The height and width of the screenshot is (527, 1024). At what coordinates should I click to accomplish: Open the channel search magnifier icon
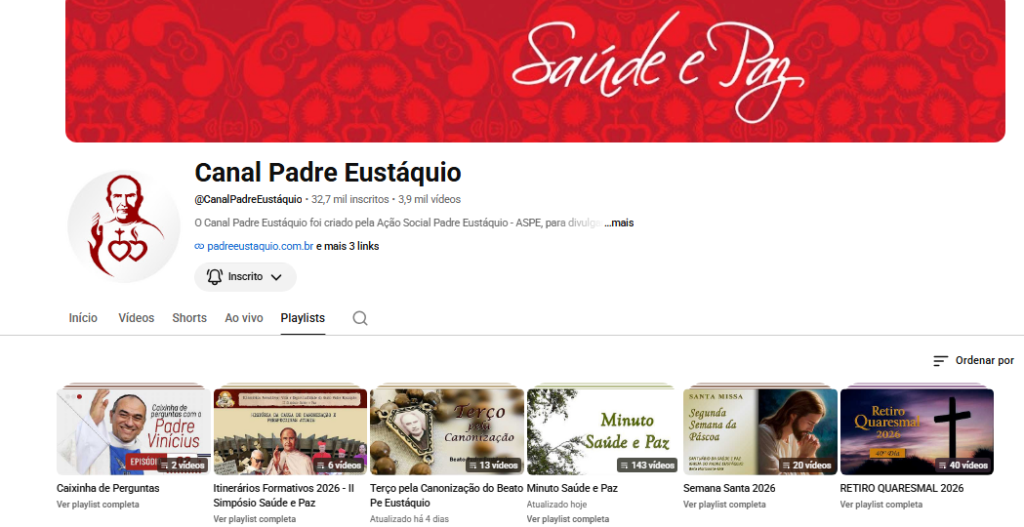pos(360,318)
